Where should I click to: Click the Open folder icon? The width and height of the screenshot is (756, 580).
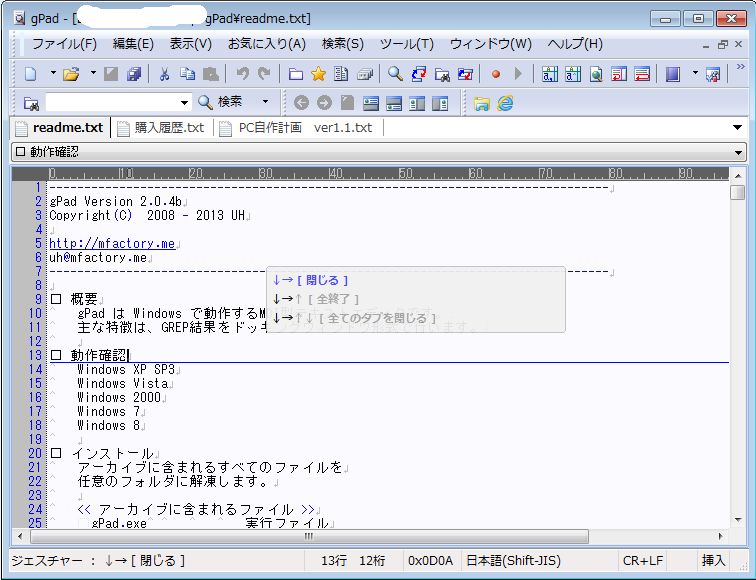pos(71,74)
